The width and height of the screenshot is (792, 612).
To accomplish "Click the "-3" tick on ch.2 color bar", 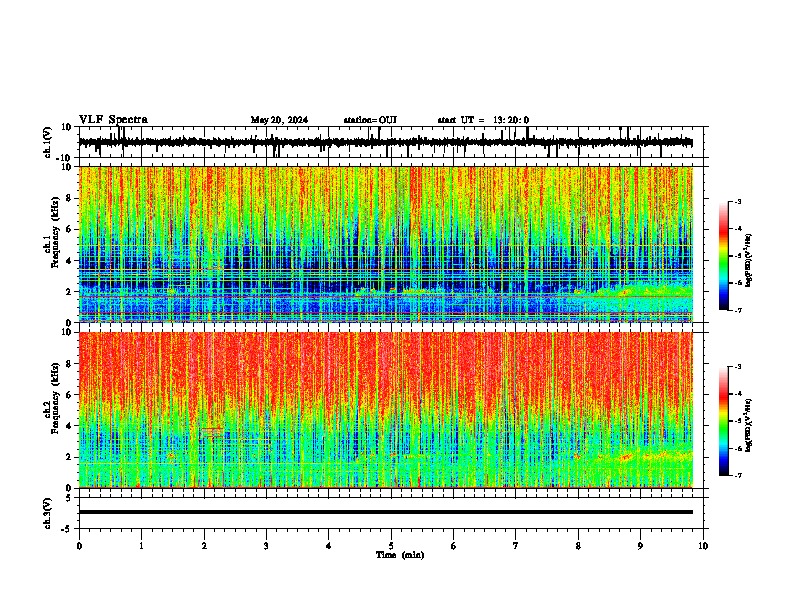I will (x=737, y=367).
